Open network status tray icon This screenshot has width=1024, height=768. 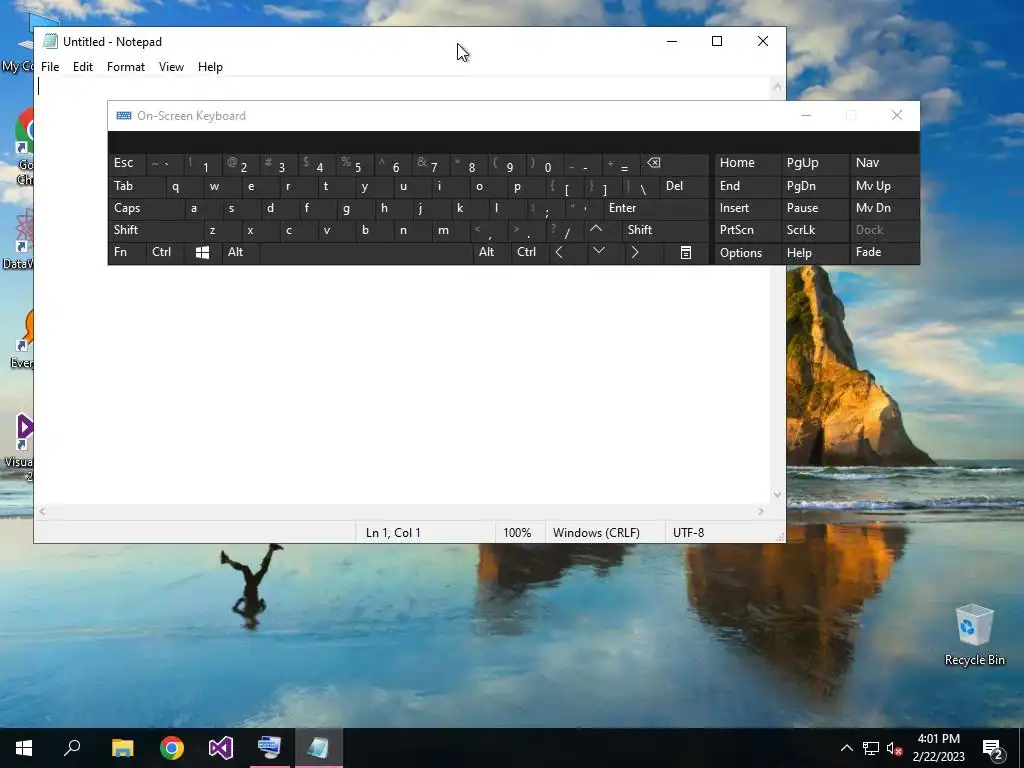(x=871, y=748)
